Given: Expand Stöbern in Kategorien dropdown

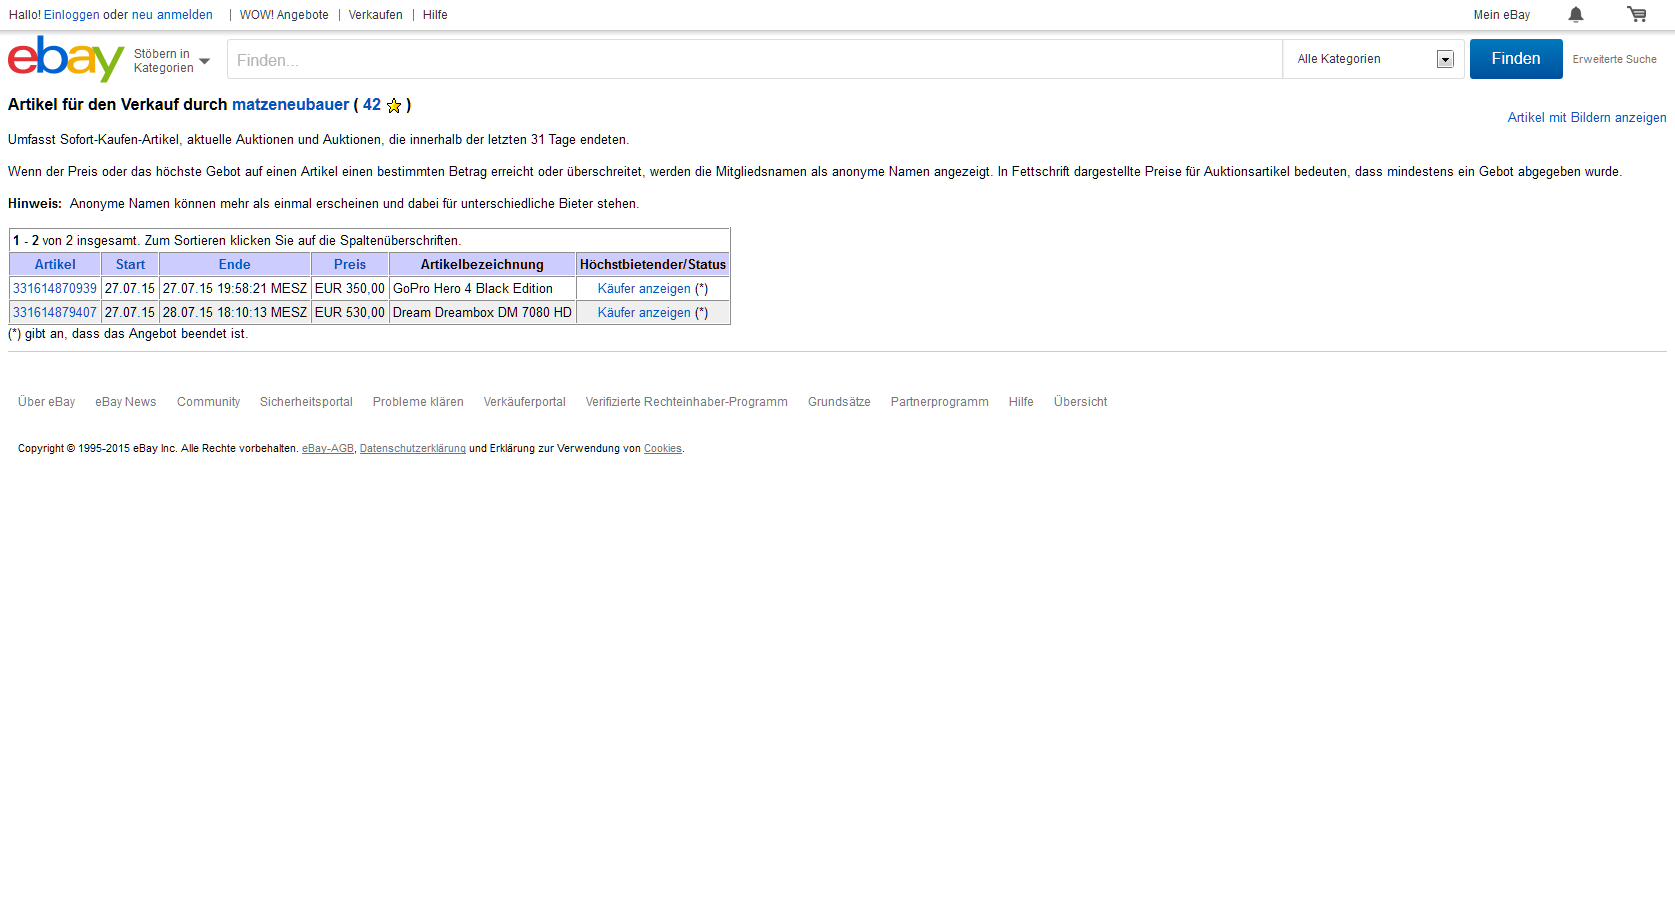Looking at the screenshot, I should (172, 61).
